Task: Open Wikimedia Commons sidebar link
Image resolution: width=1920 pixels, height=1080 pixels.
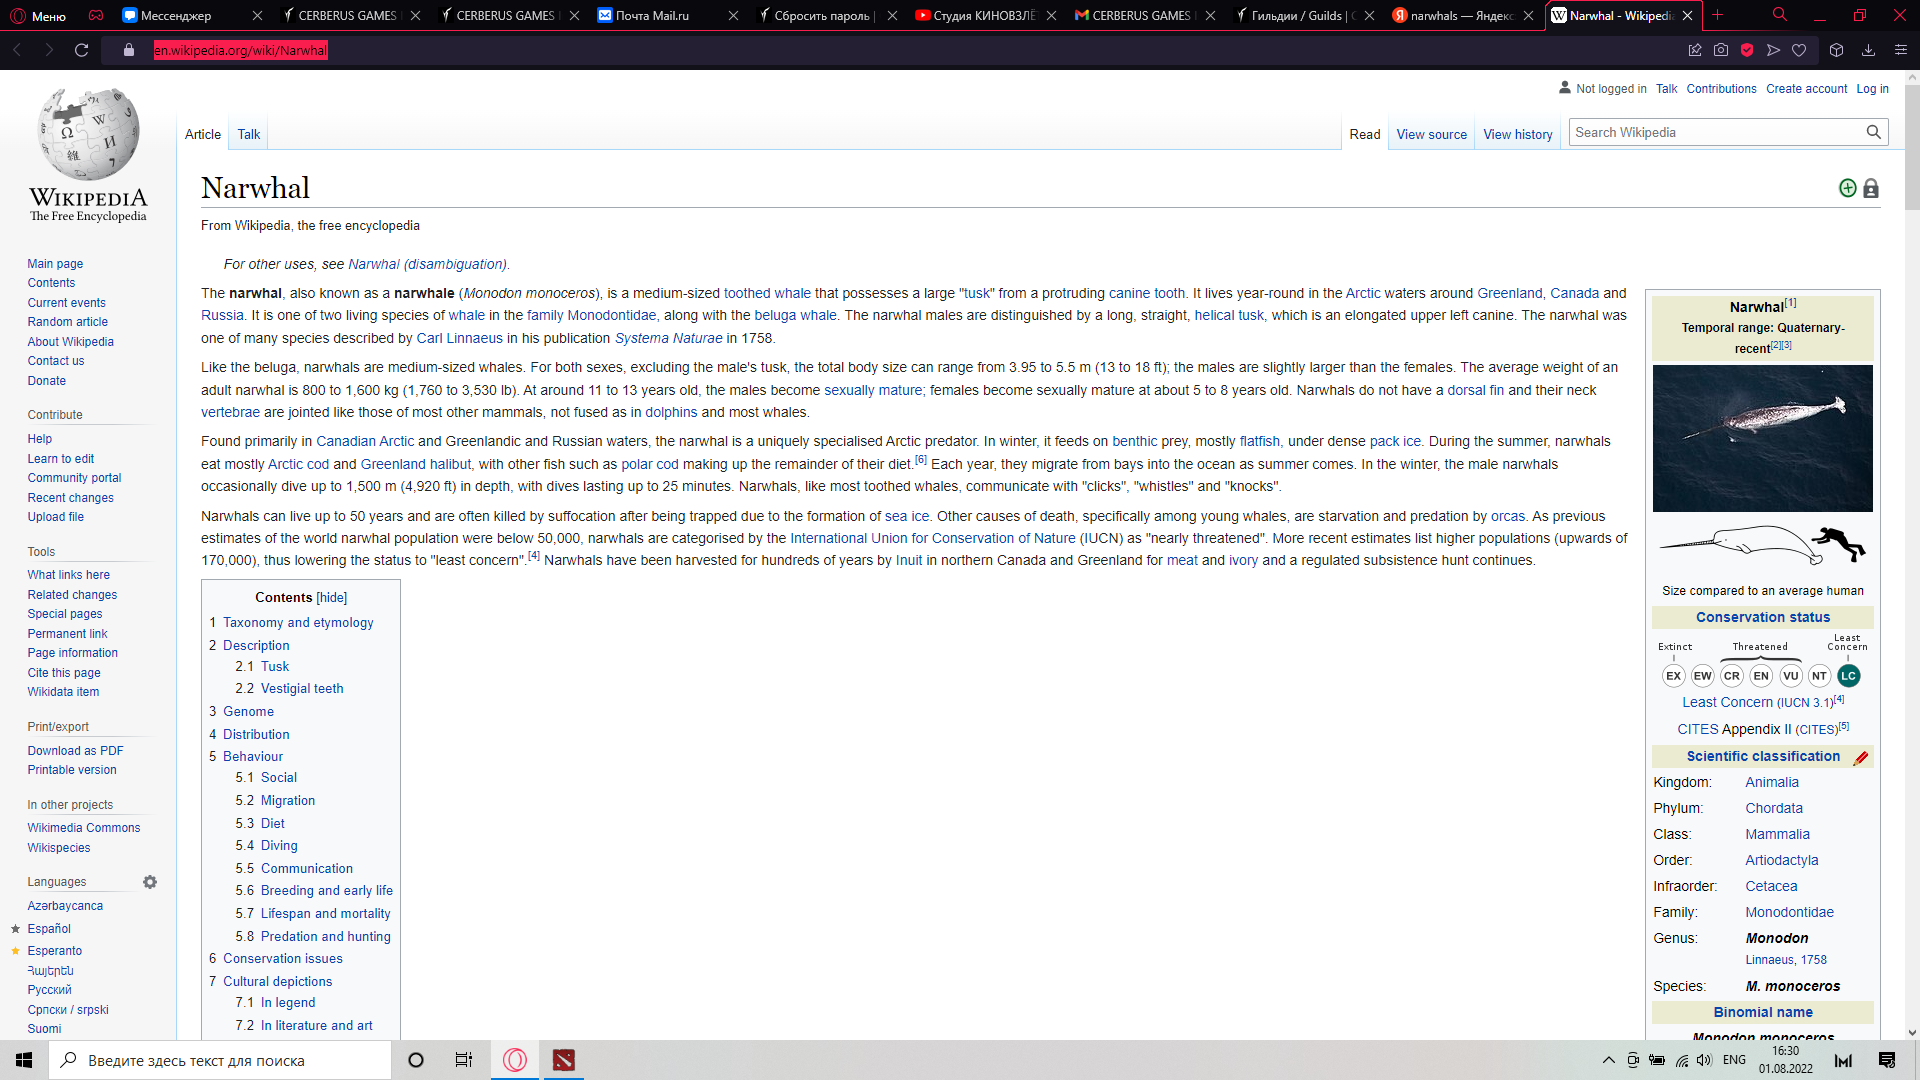Action: coord(84,828)
